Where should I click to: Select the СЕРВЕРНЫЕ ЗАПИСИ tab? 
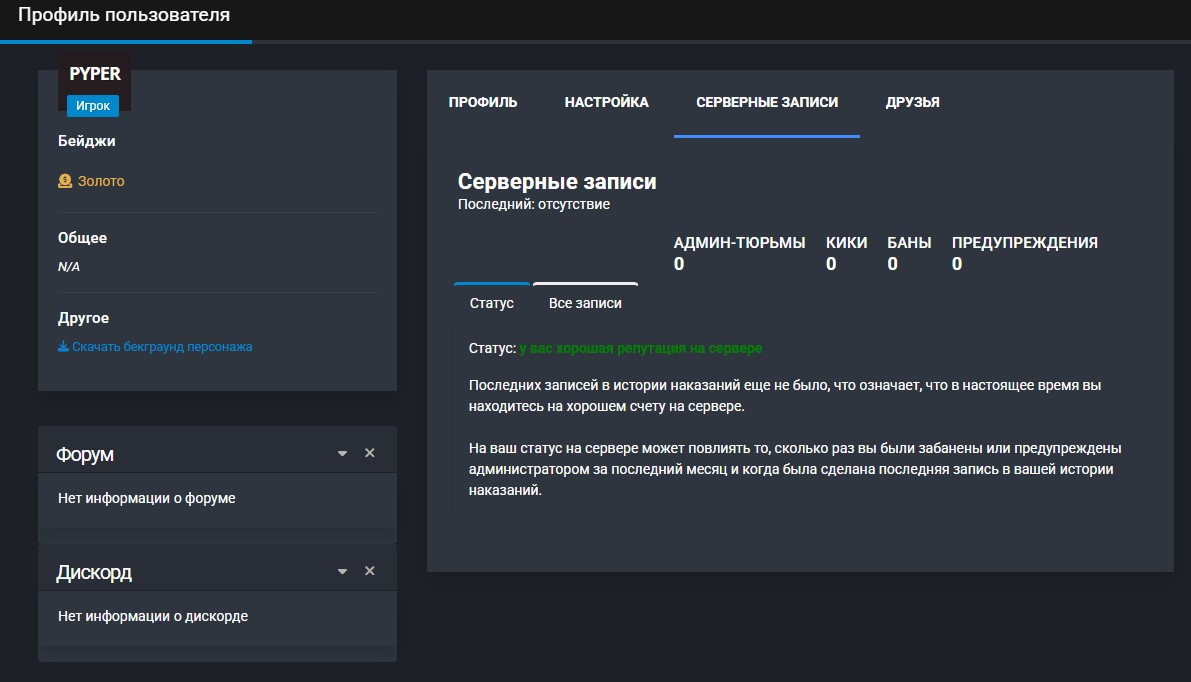(x=766, y=102)
